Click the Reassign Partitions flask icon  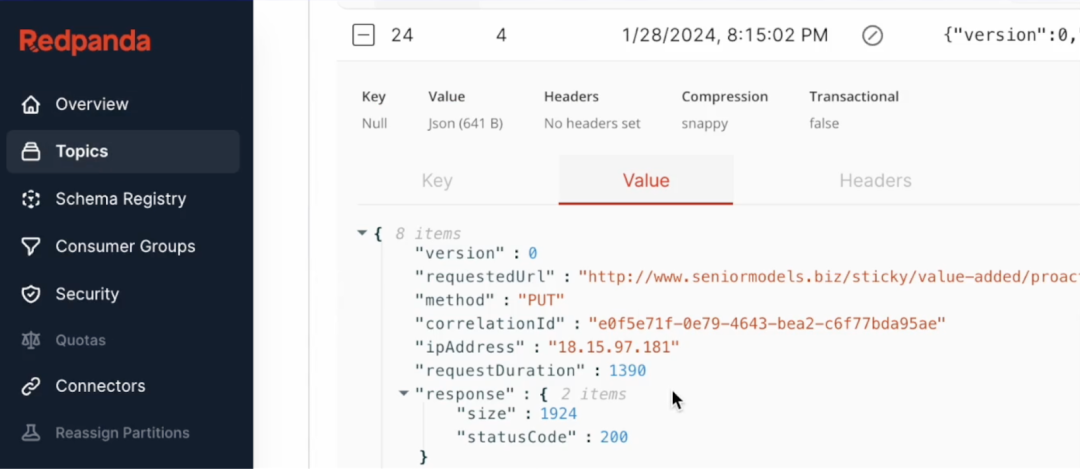pos(31,433)
